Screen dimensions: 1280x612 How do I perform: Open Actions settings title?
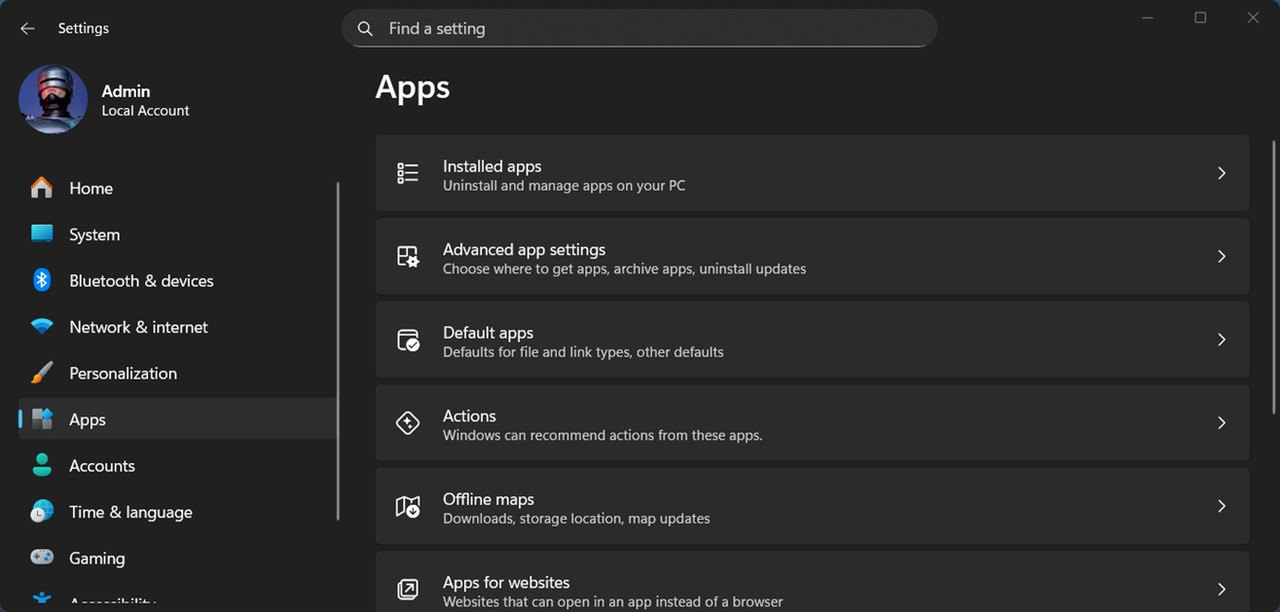469,415
